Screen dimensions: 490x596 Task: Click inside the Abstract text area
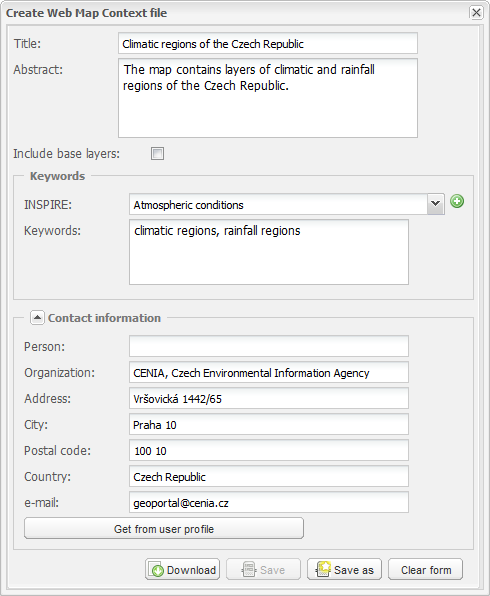pos(268,98)
